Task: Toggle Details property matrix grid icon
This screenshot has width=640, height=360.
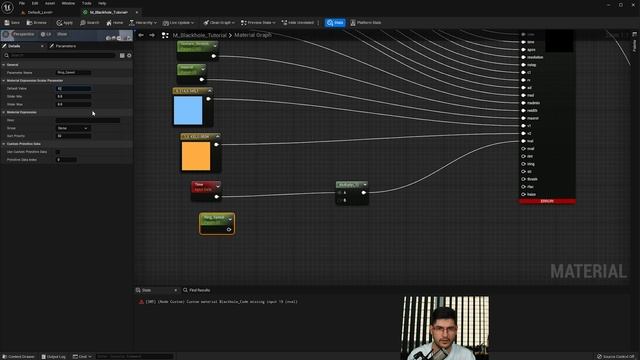Action: (x=122, y=55)
